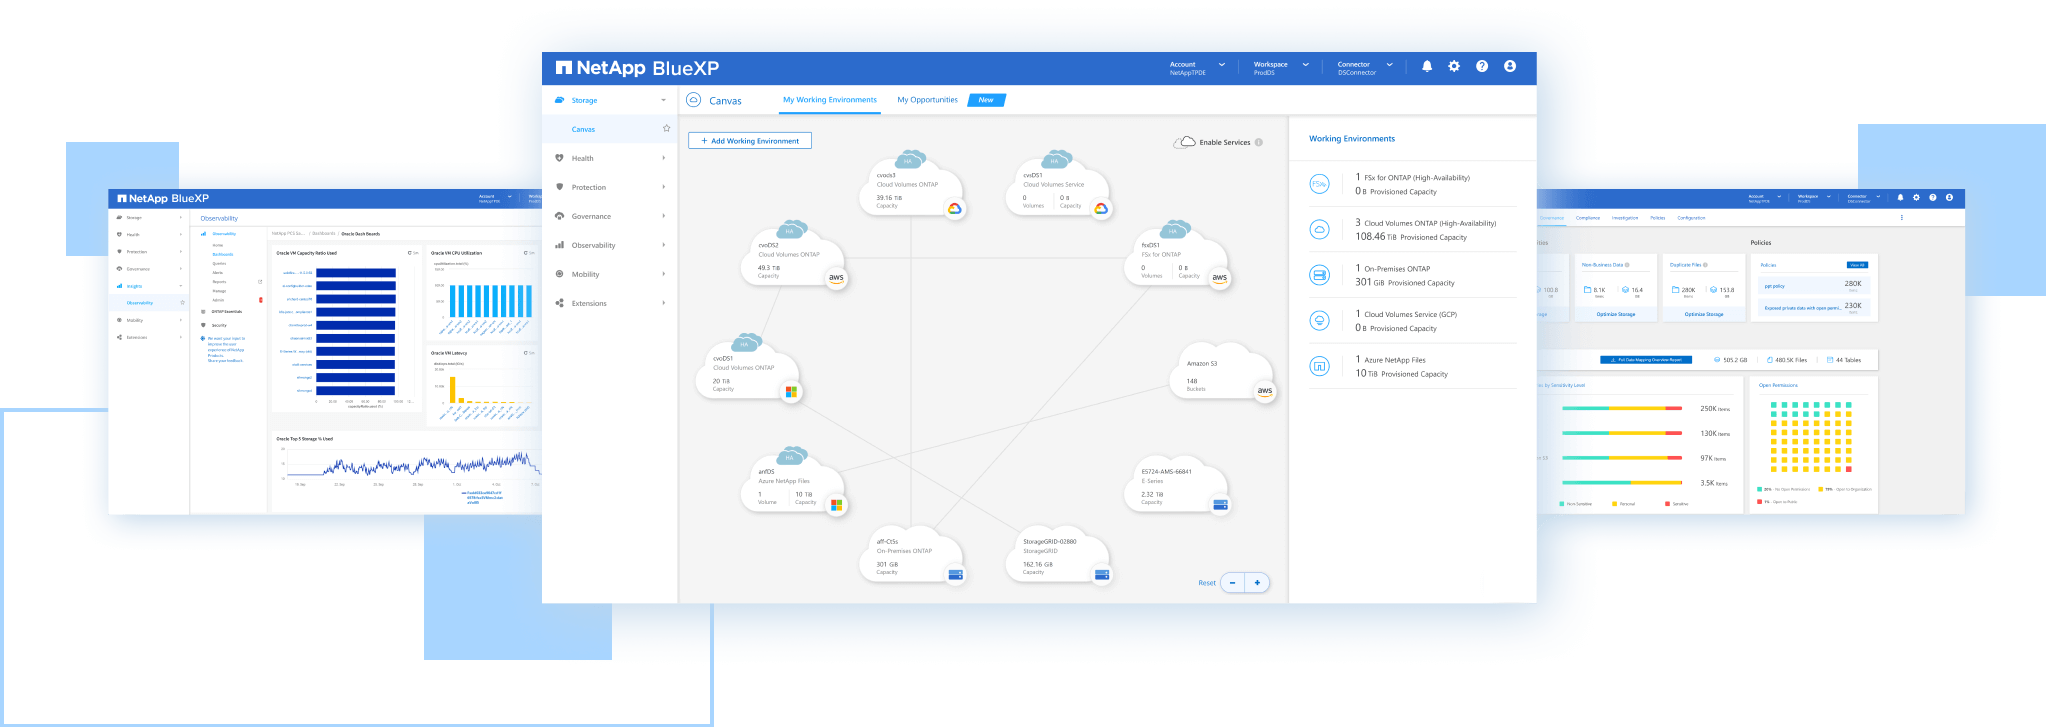Click Enable Services link
2046x727 pixels.
coord(1225,142)
